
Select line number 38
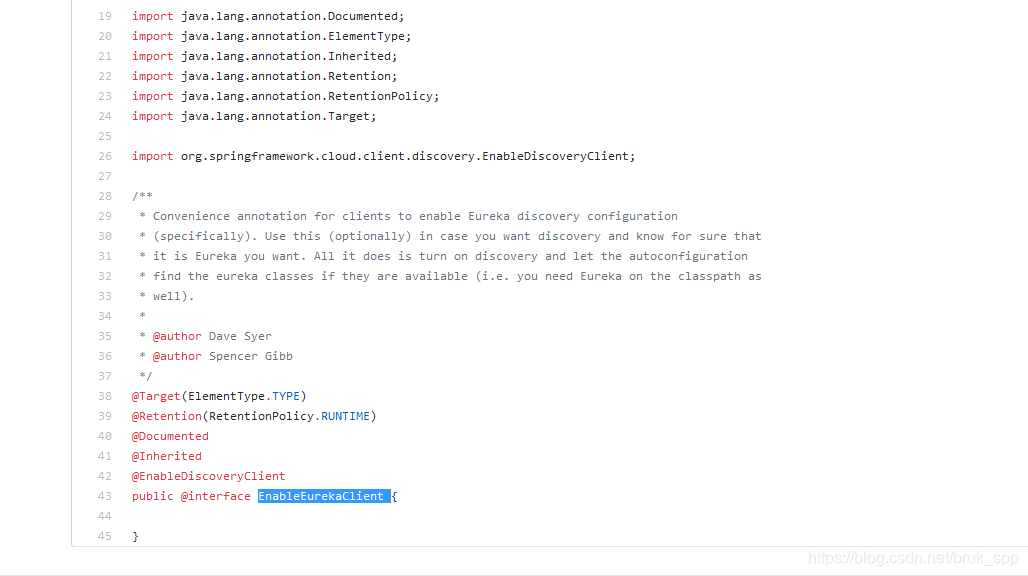pos(105,396)
